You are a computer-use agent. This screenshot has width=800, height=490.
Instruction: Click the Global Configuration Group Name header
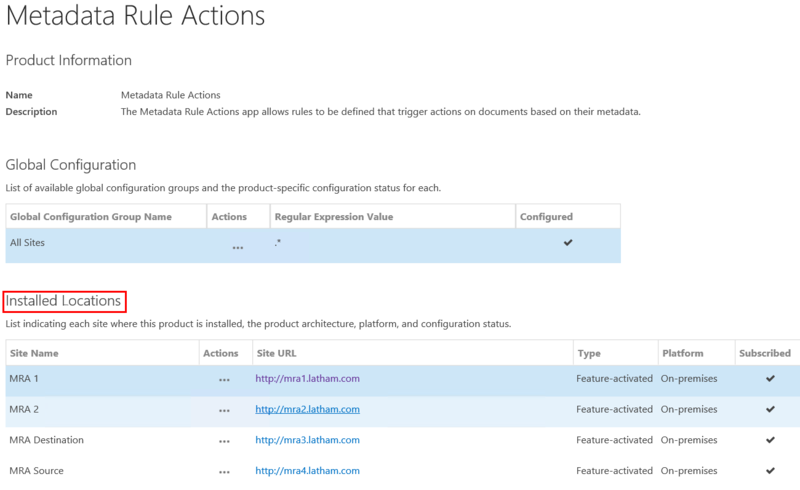click(x=90, y=217)
